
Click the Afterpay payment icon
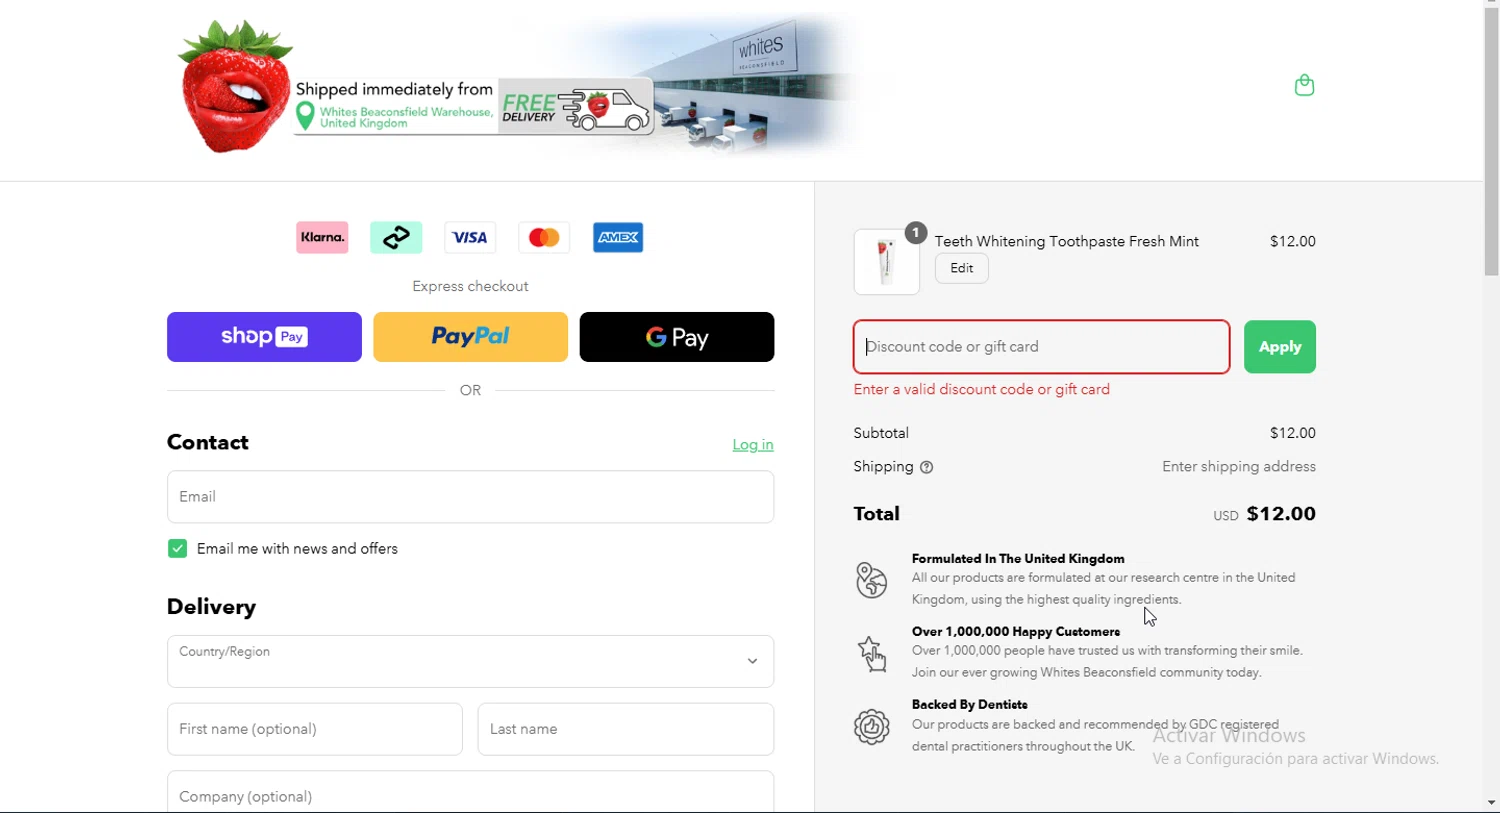click(x=396, y=237)
